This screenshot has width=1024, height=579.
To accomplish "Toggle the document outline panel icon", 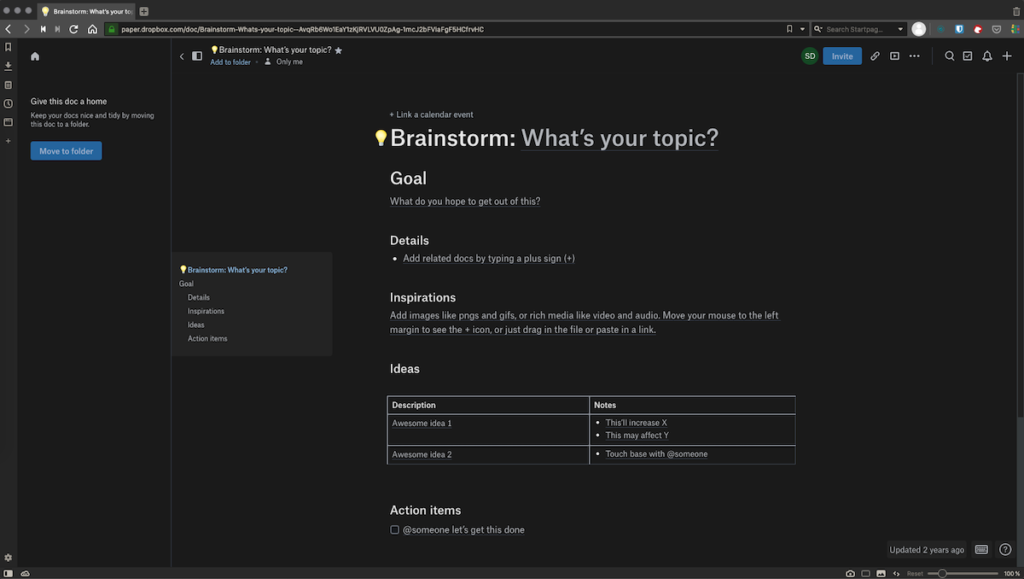I will coord(196,56).
